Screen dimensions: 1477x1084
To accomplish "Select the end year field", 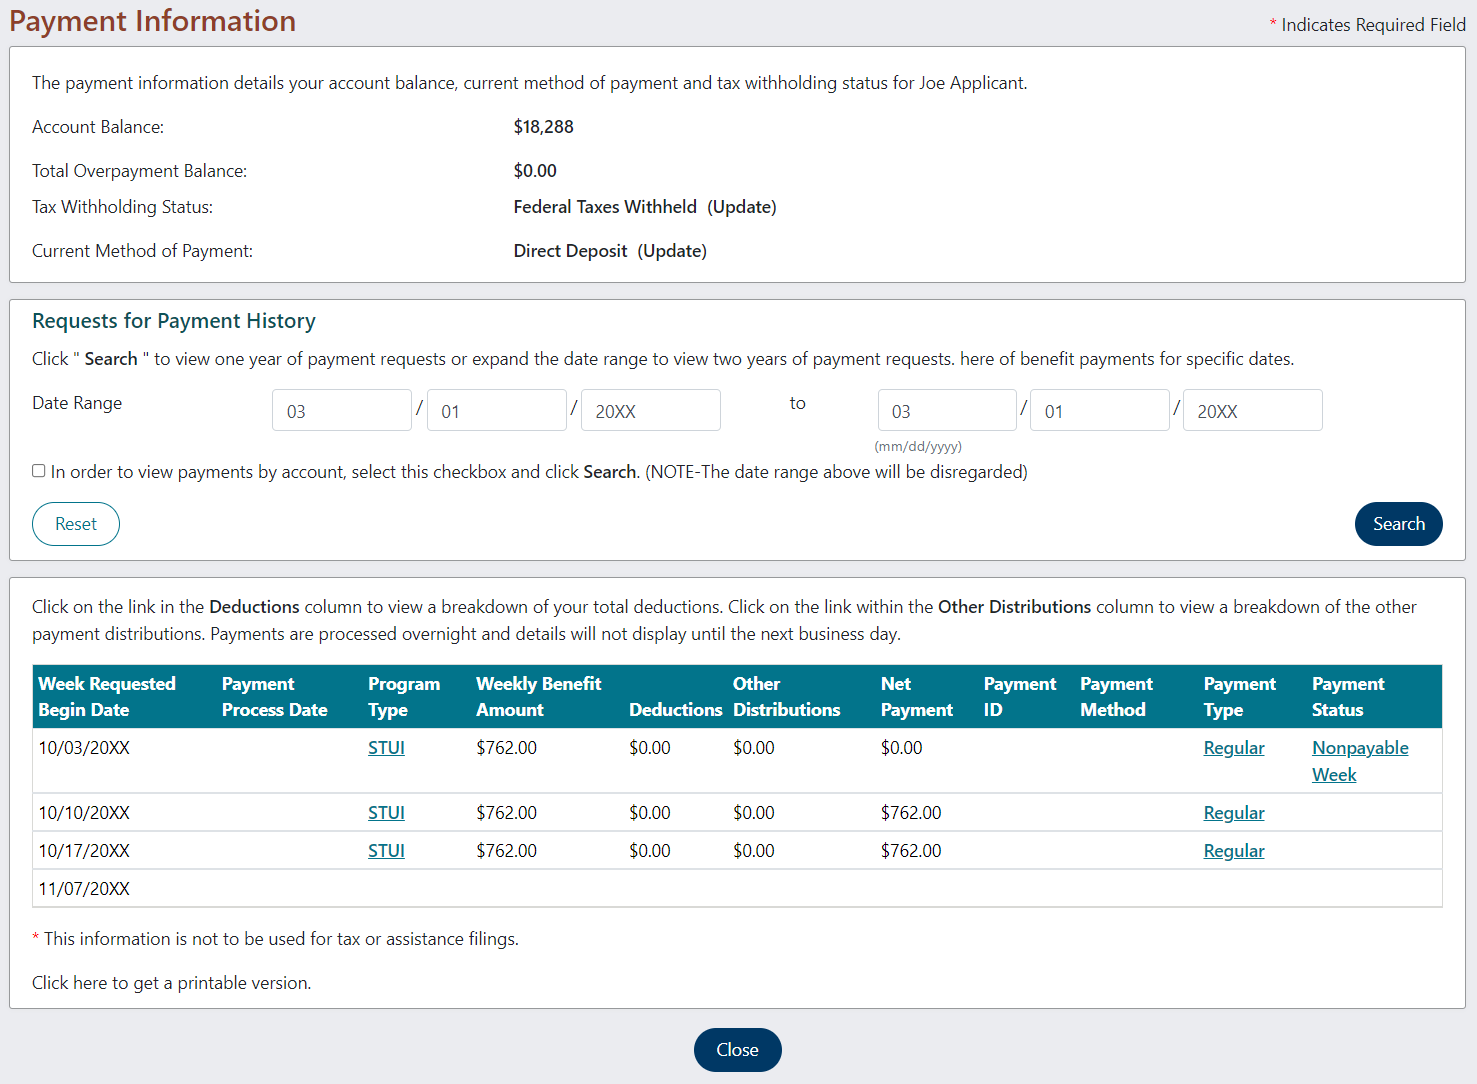I will point(1252,409).
